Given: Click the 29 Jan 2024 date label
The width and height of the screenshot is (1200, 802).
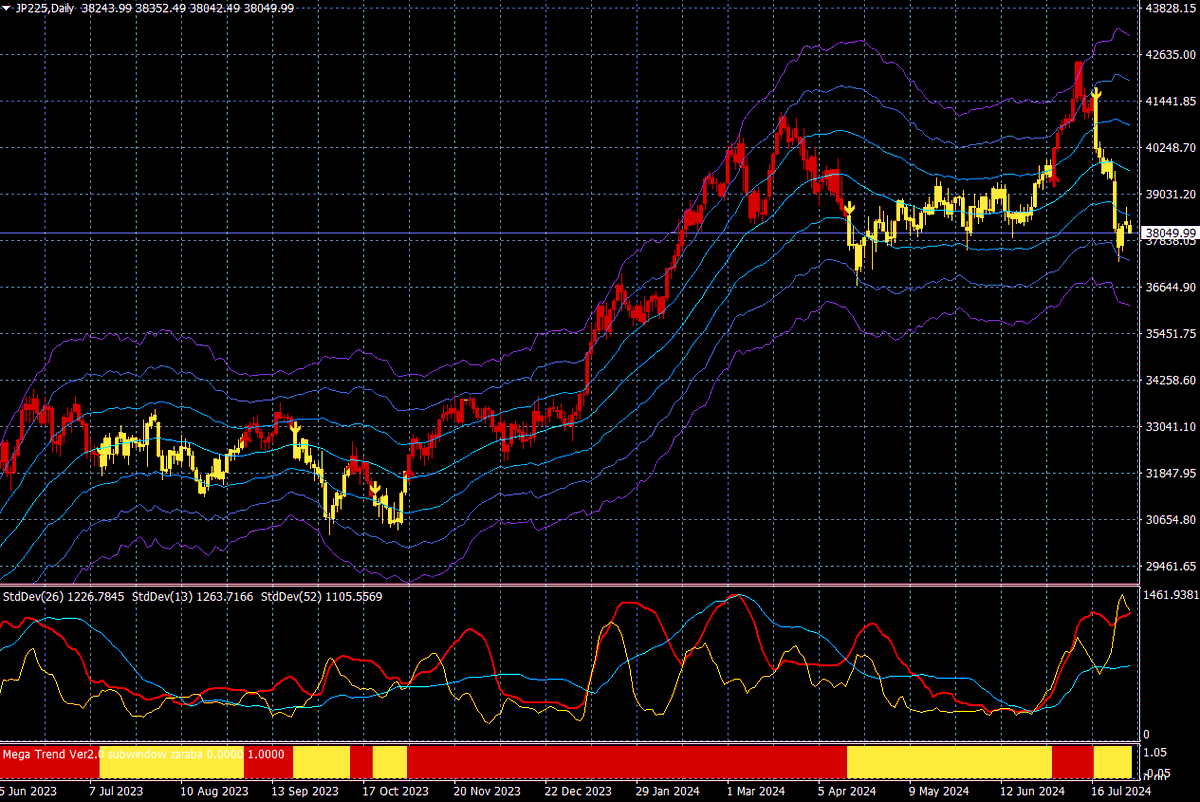Looking at the screenshot, I should coord(669,791).
